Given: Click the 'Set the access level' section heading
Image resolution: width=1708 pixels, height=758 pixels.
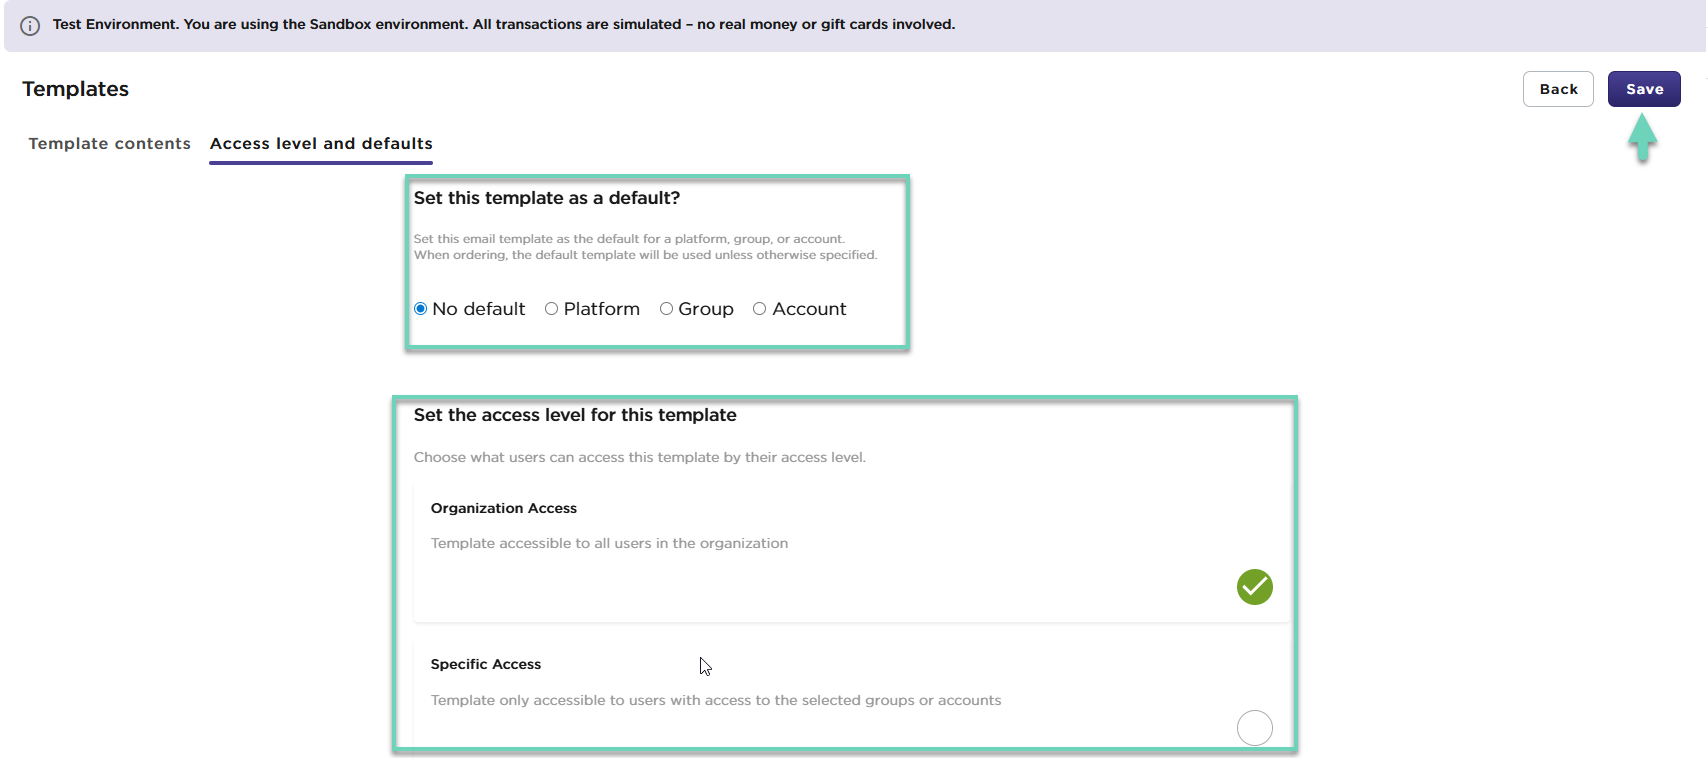Looking at the screenshot, I should coord(574,415).
